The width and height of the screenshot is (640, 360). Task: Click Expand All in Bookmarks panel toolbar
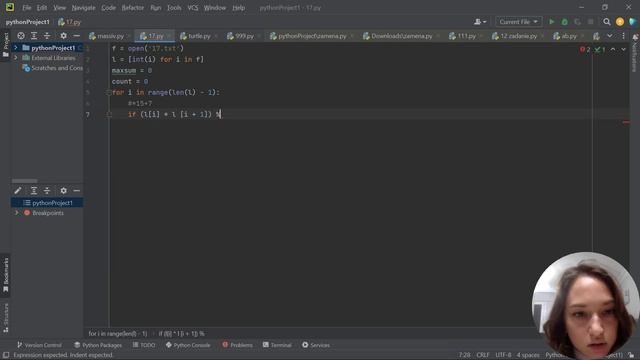pyautogui.click(x=34, y=191)
